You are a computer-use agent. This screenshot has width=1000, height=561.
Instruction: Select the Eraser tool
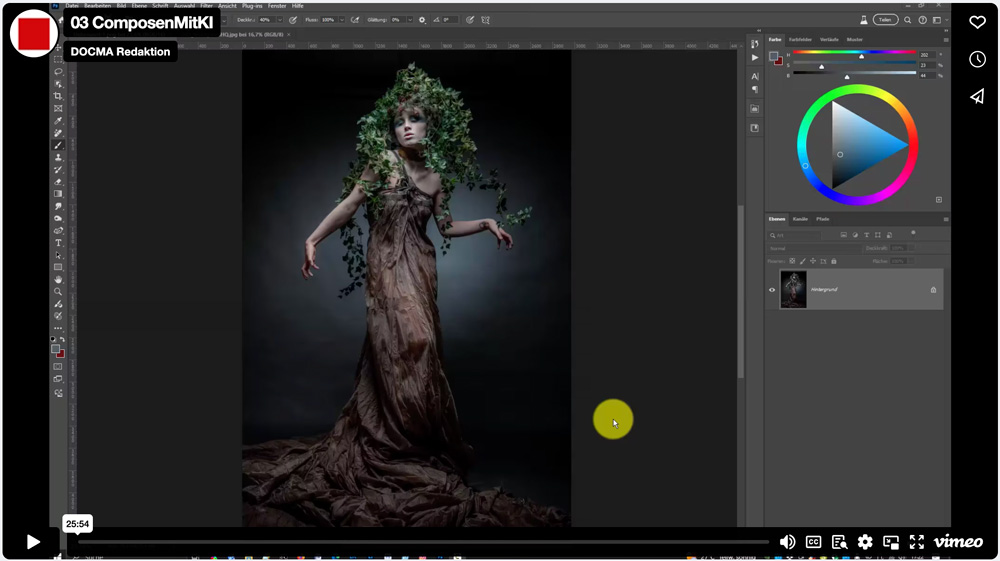[58, 182]
